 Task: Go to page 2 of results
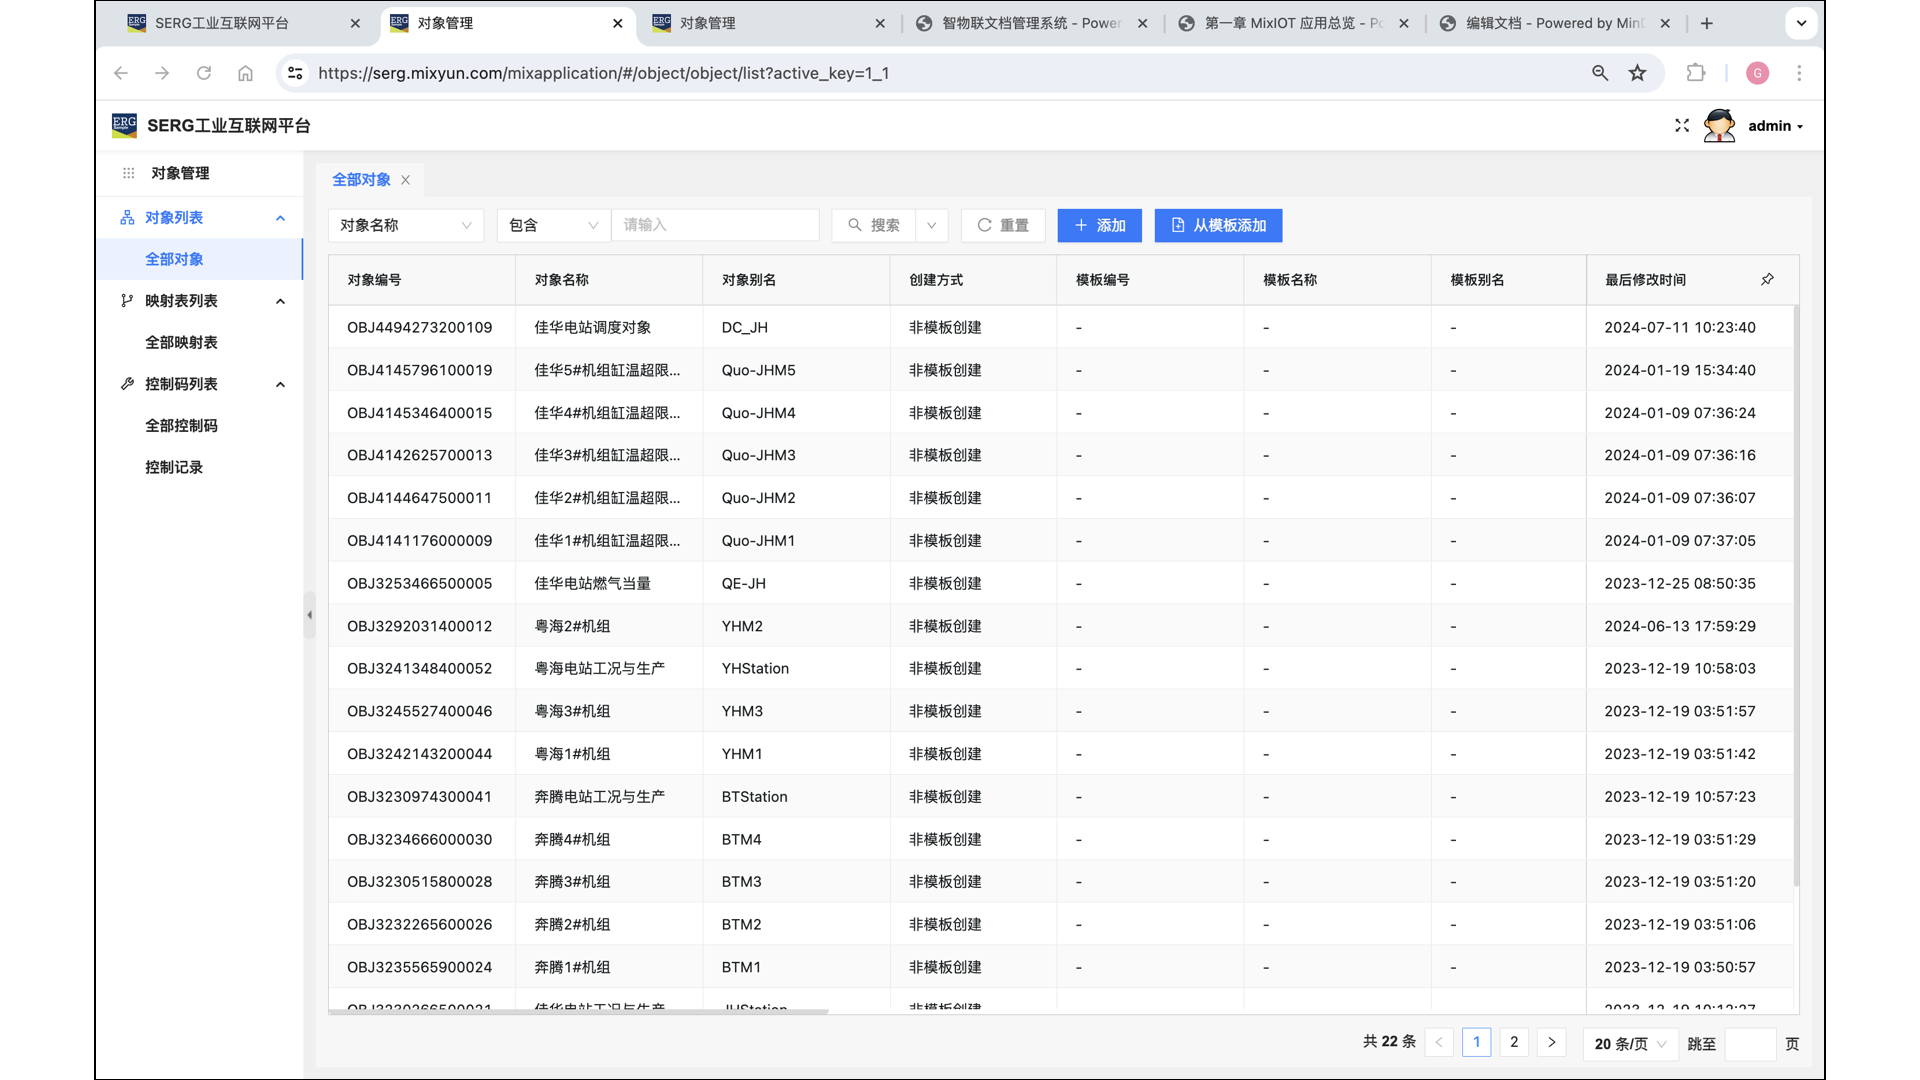coord(1513,1042)
